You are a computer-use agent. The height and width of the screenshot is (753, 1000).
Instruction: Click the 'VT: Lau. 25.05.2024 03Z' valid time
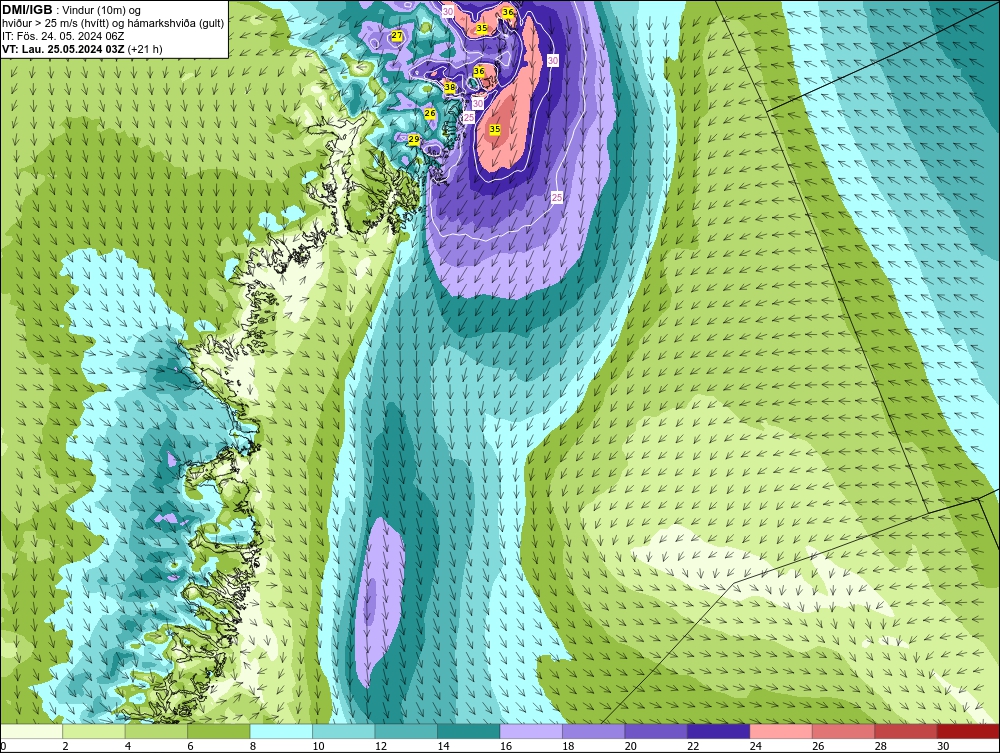coord(64,49)
